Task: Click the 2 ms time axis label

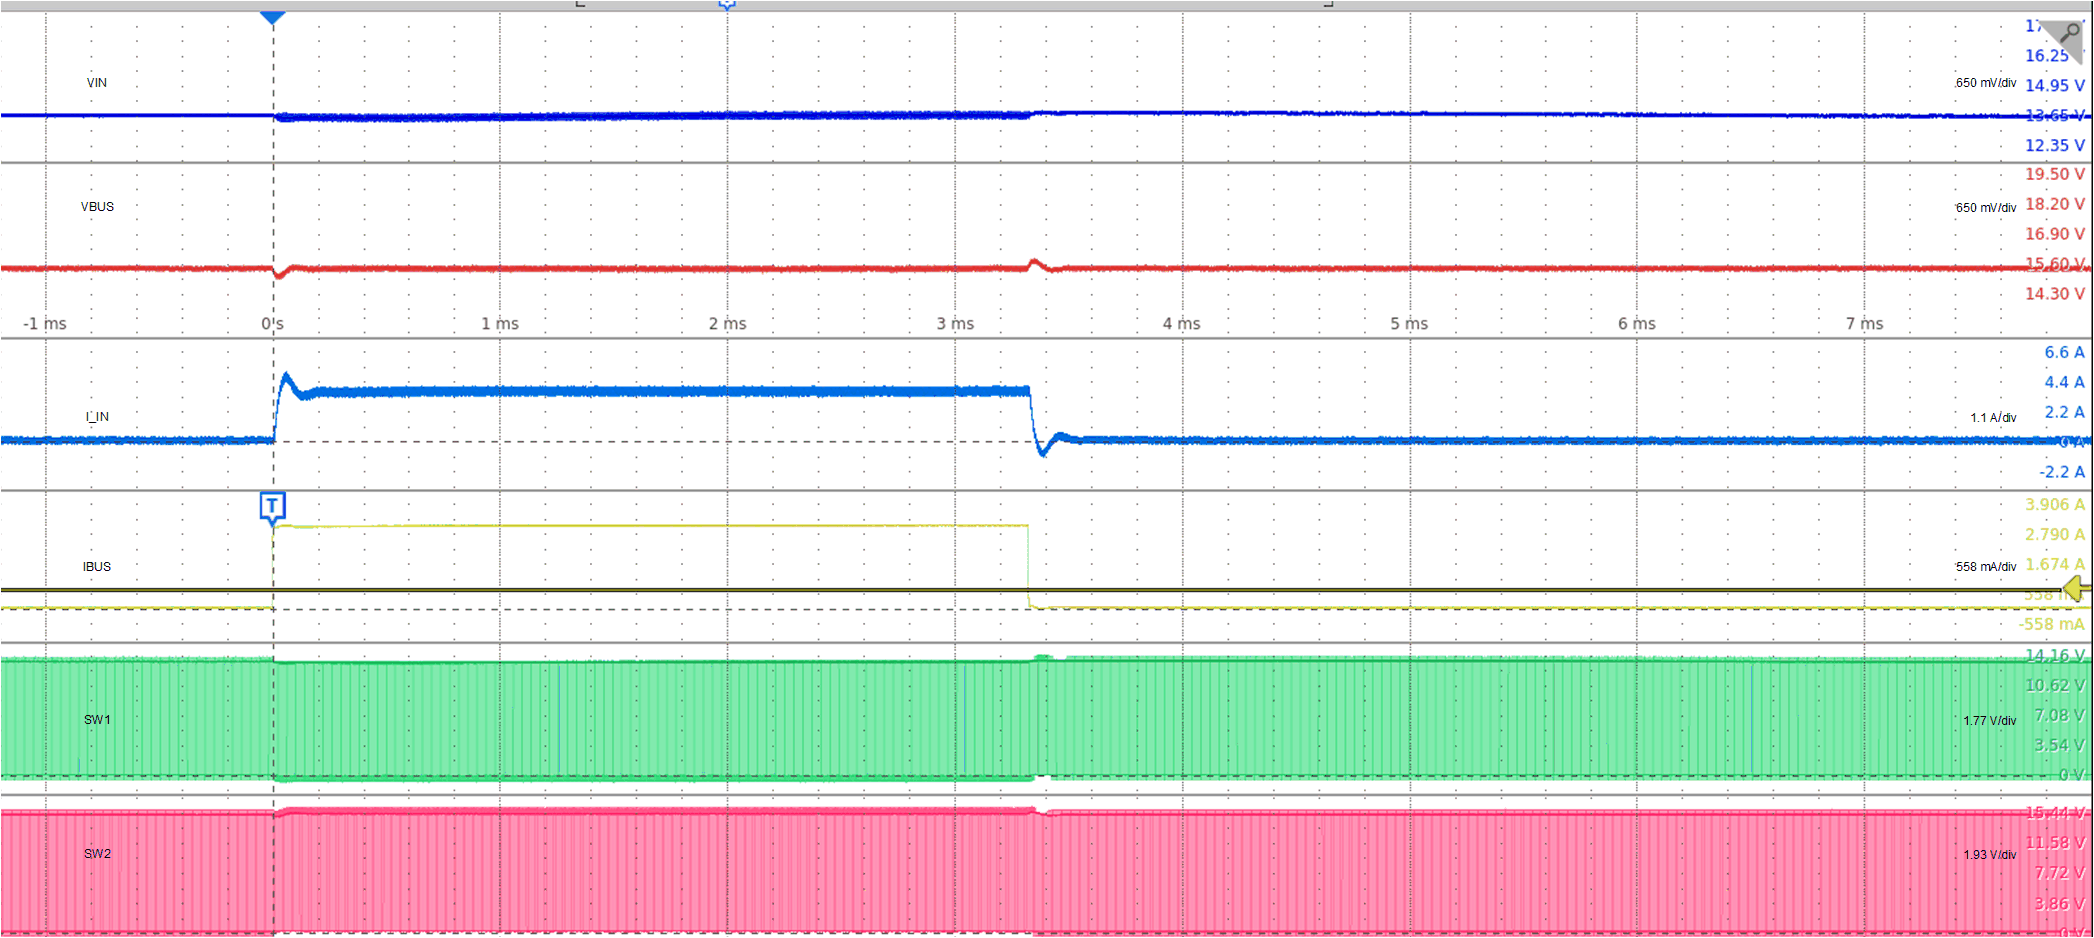Action: (728, 324)
